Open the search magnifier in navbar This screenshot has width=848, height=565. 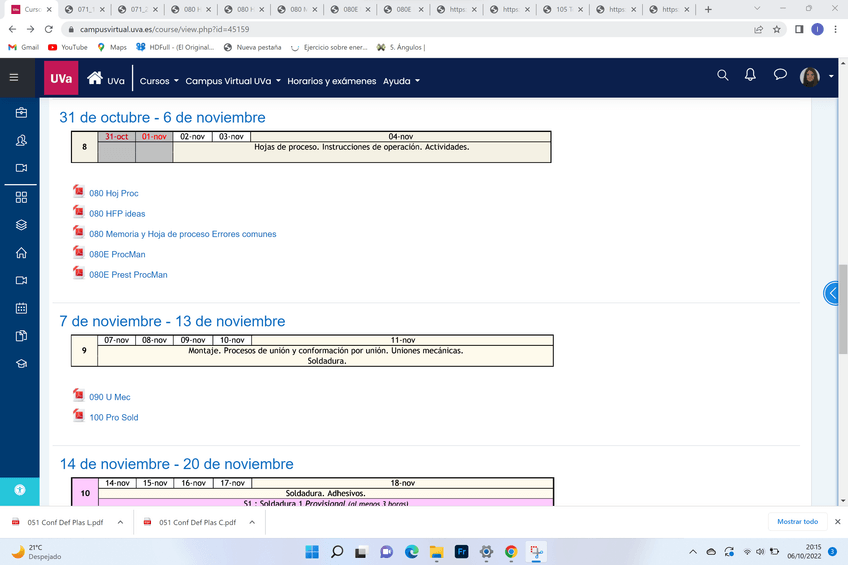(x=723, y=75)
